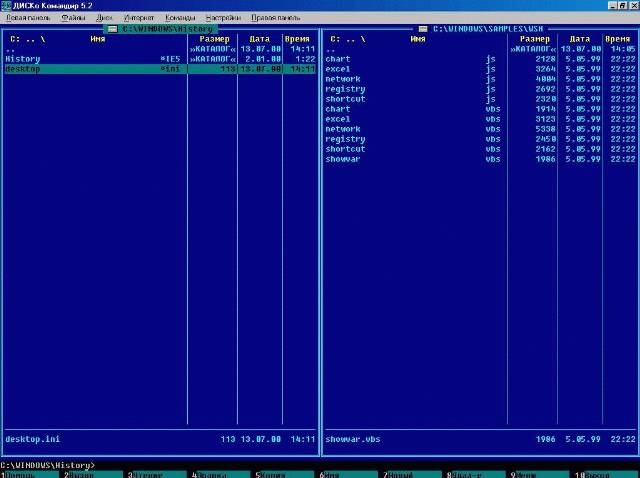Select shortcut js file in right panel
Image resolution: width=640 pixels, height=478 pixels.
pos(481,99)
